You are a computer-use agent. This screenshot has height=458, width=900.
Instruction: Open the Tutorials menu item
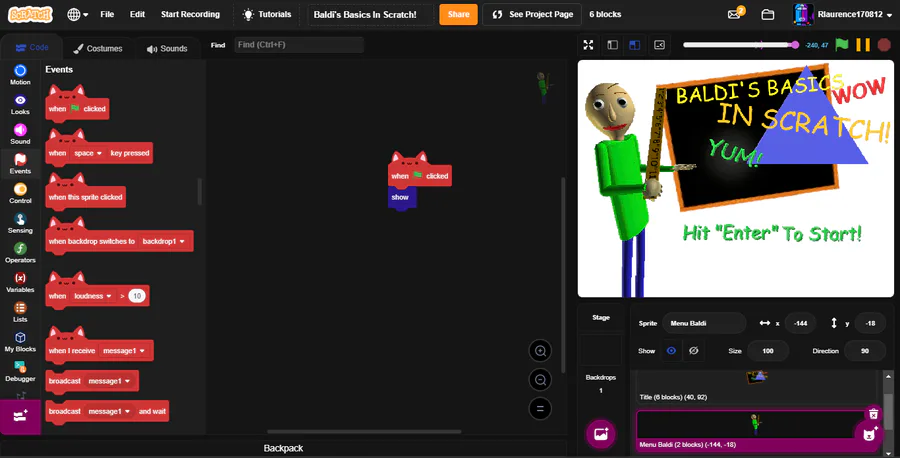pyautogui.click(x=267, y=14)
